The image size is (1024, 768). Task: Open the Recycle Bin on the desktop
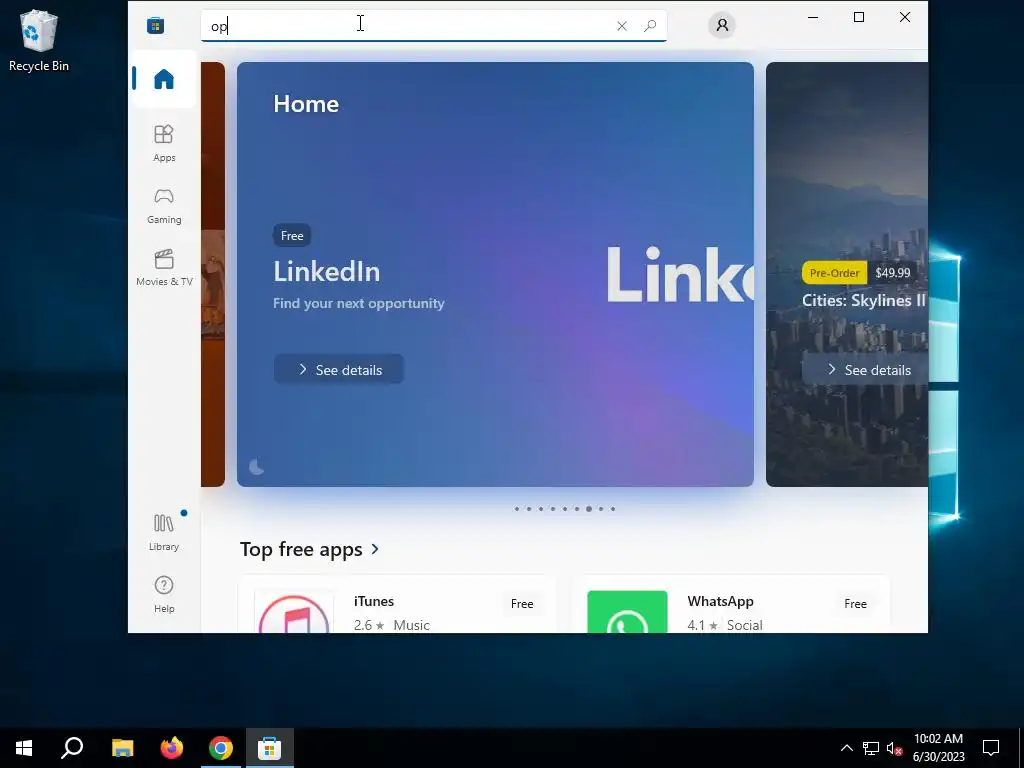pyautogui.click(x=39, y=40)
